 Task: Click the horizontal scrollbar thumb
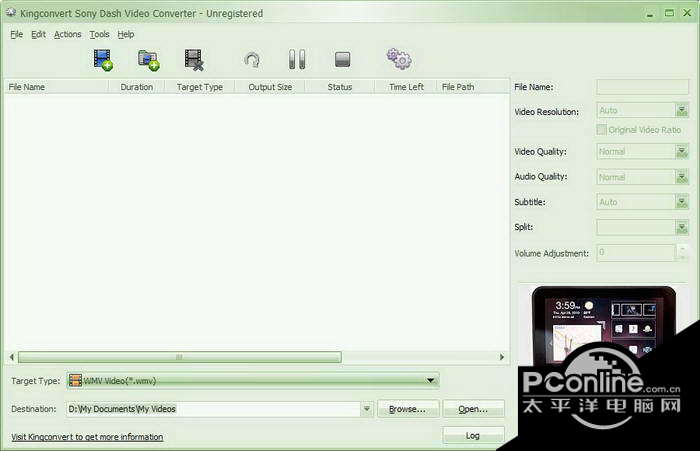179,357
